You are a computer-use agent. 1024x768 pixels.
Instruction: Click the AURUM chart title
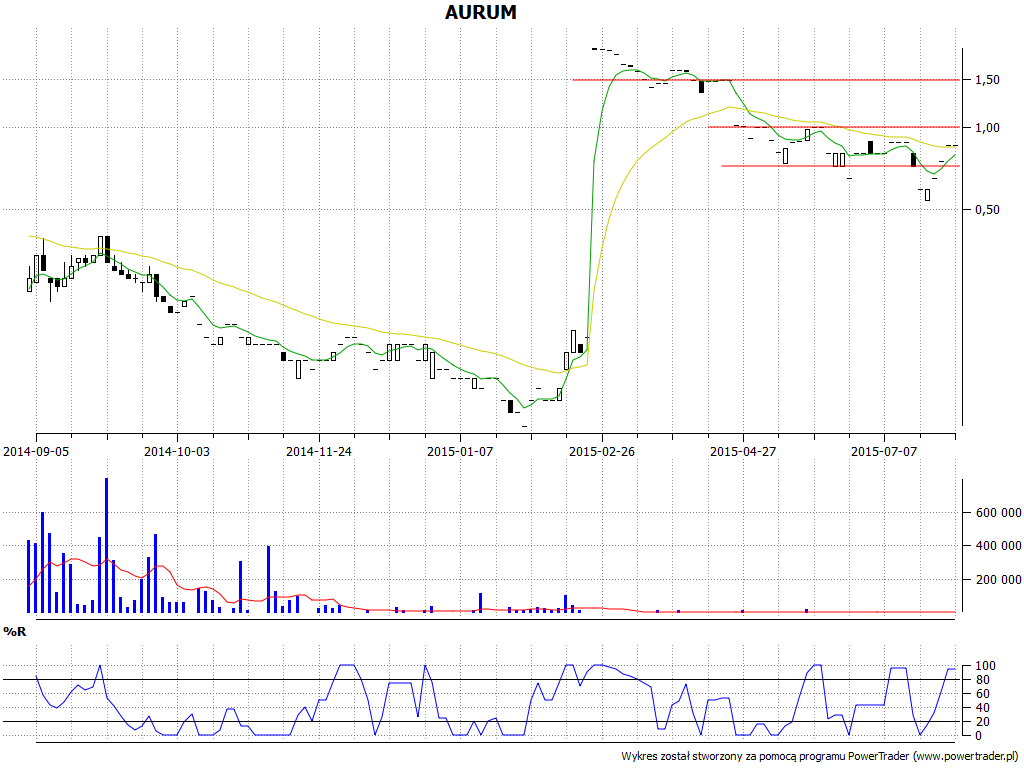point(481,12)
